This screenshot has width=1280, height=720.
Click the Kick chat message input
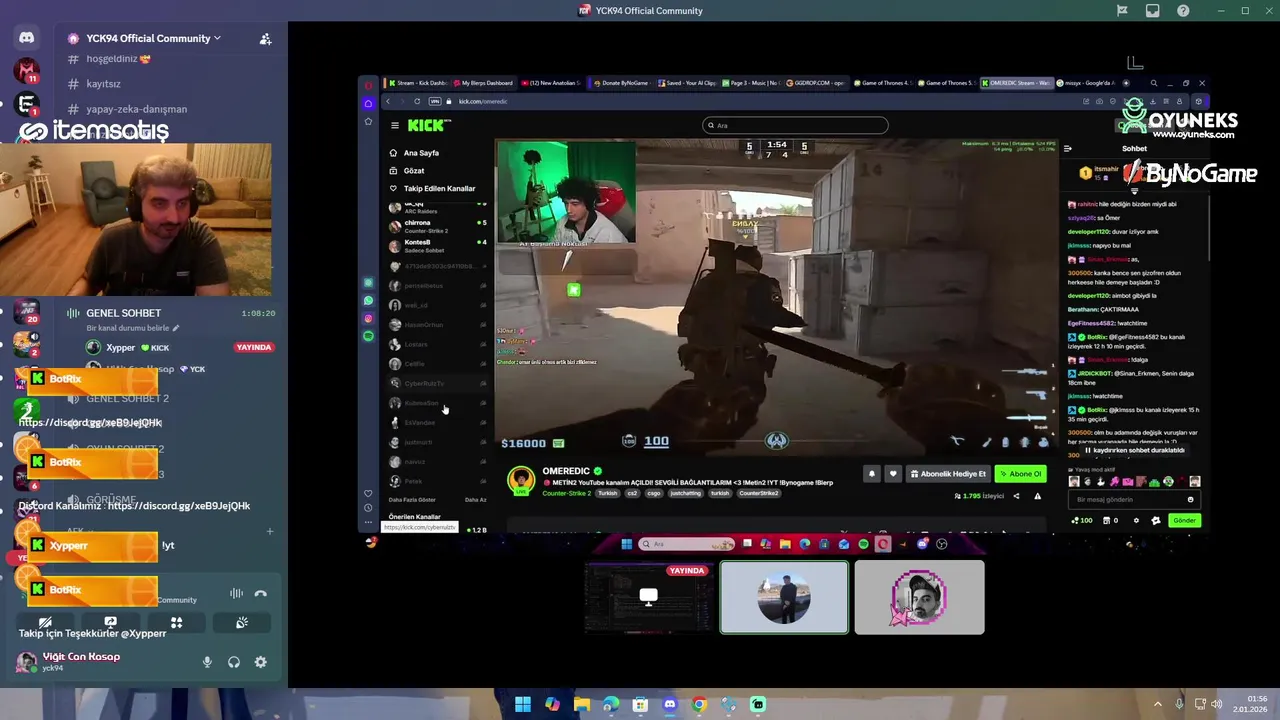[1134, 499]
